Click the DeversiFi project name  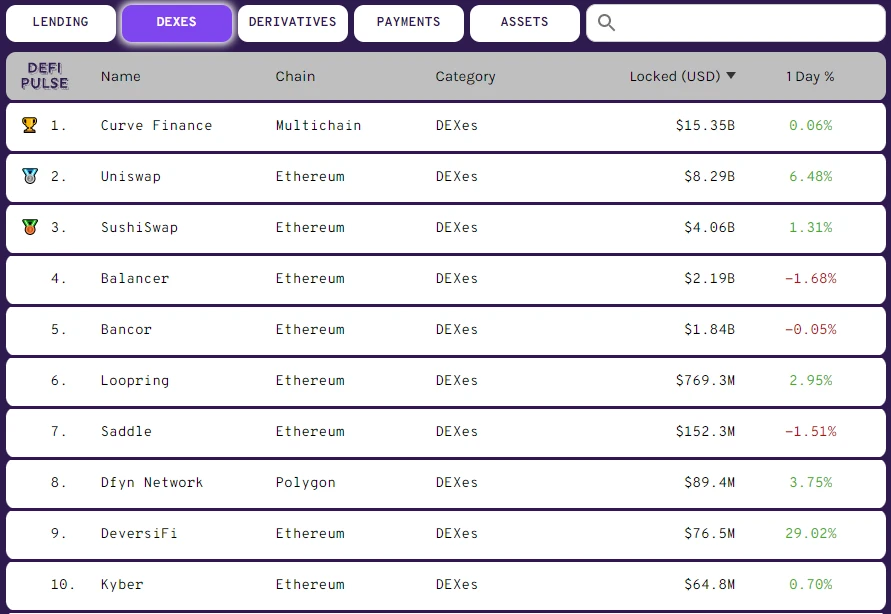point(139,533)
